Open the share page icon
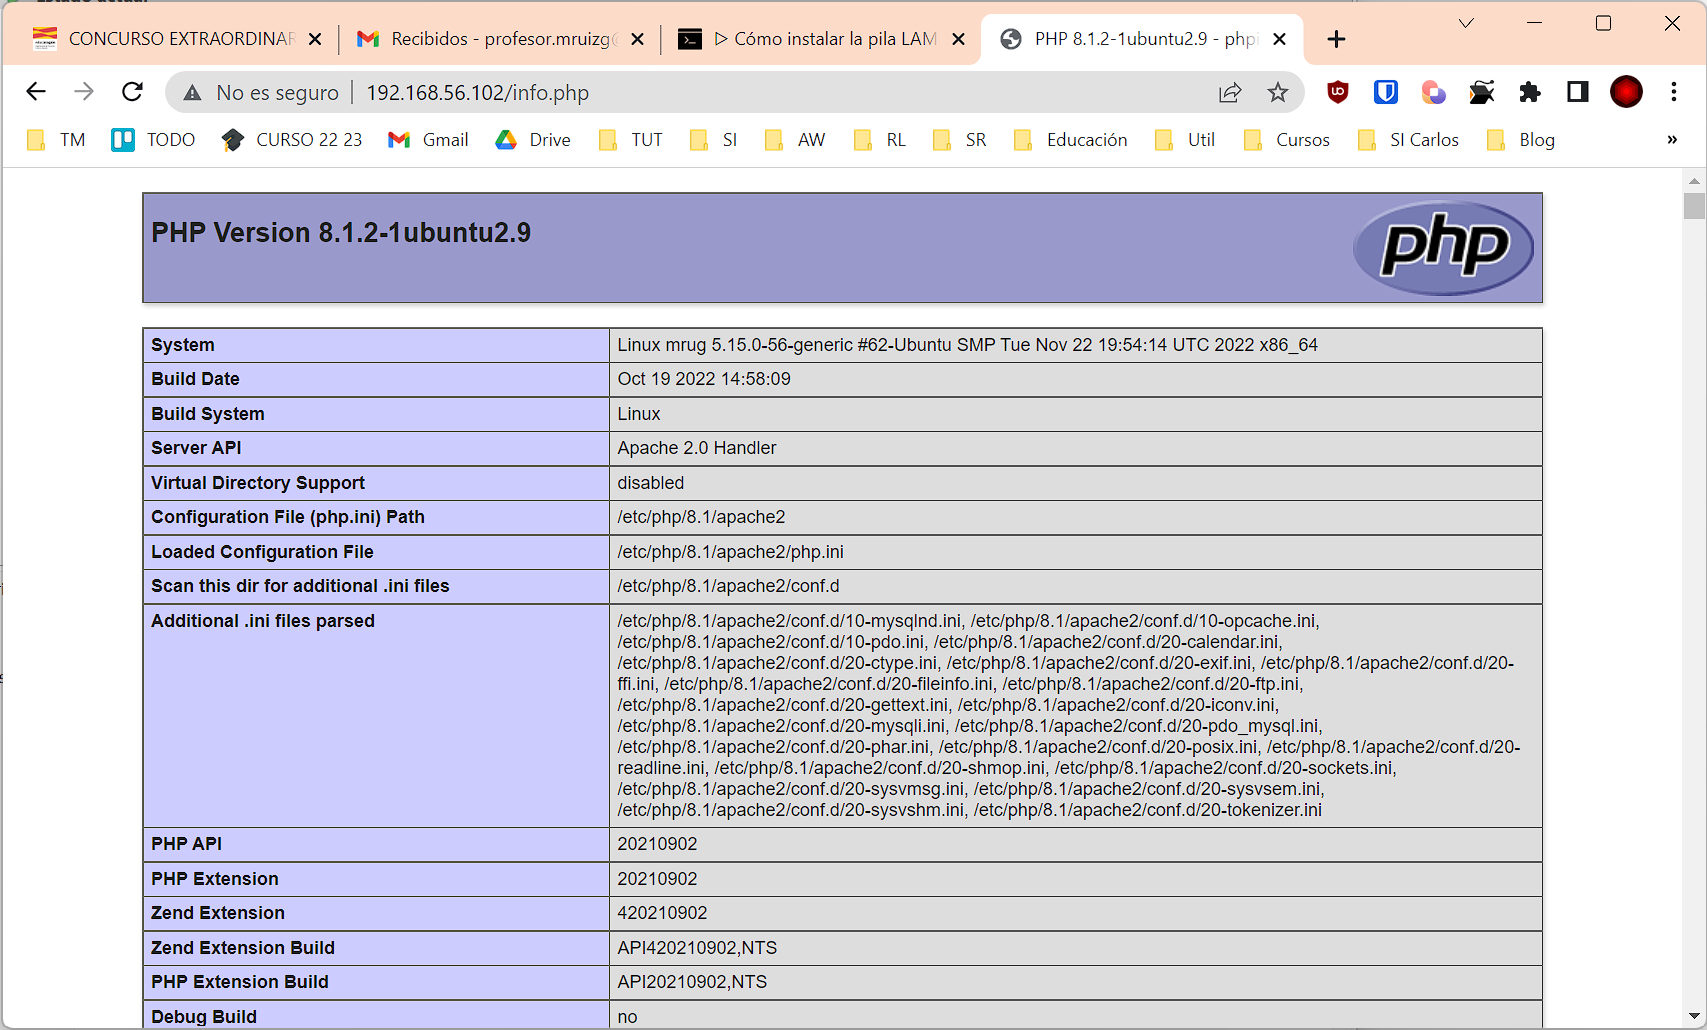1707x1030 pixels. [x=1229, y=92]
